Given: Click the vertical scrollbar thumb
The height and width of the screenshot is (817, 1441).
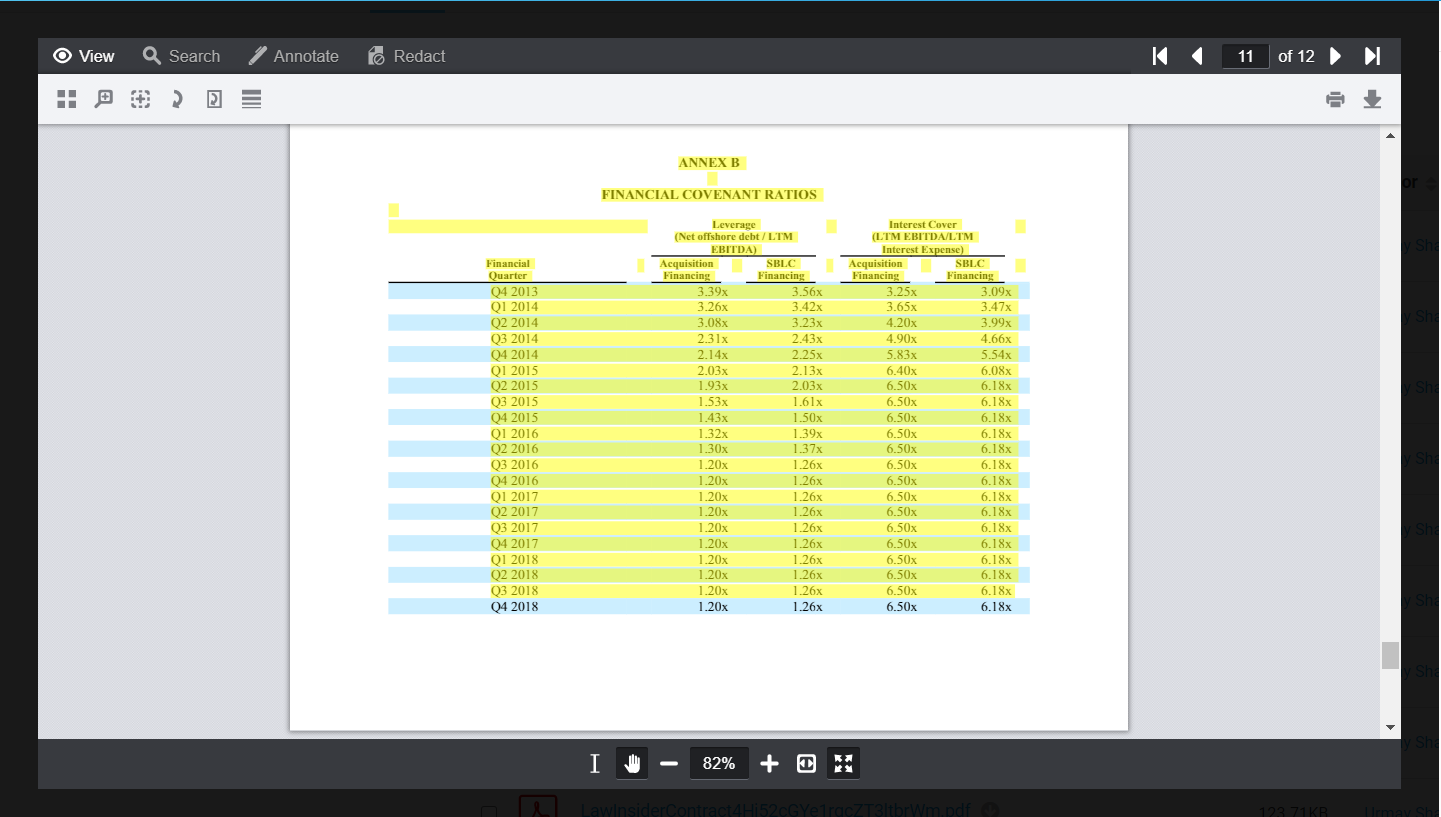Looking at the screenshot, I should point(1391,655).
